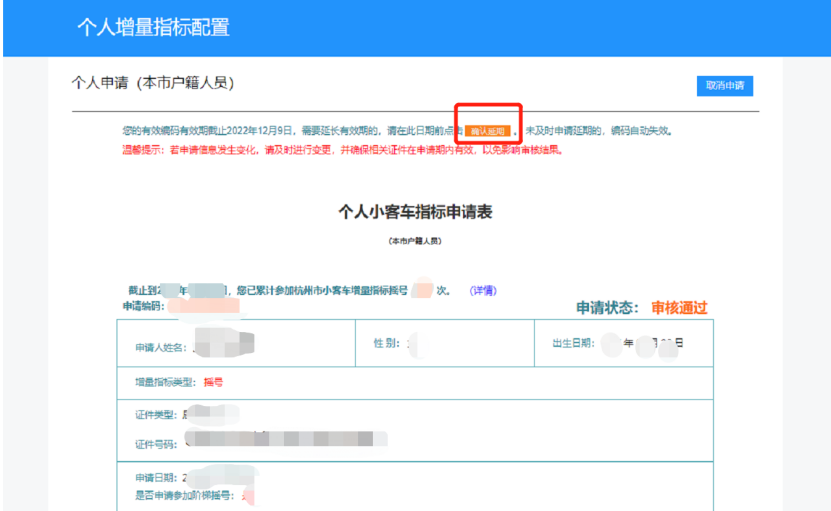This screenshot has height=511, width=831.
Task: Click the 取消申请 button
Action: [x=724, y=86]
